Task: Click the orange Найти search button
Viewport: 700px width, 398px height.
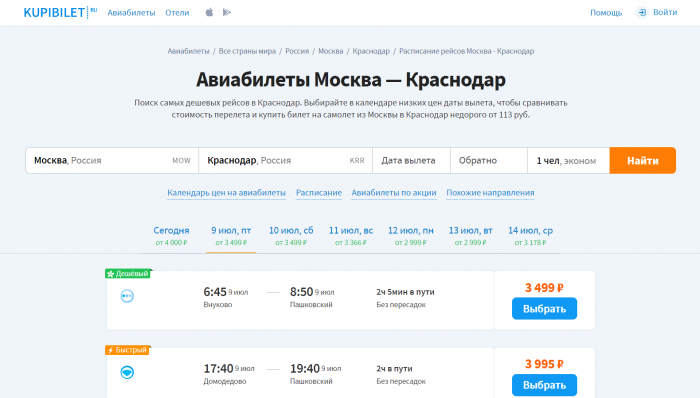Action: point(642,161)
